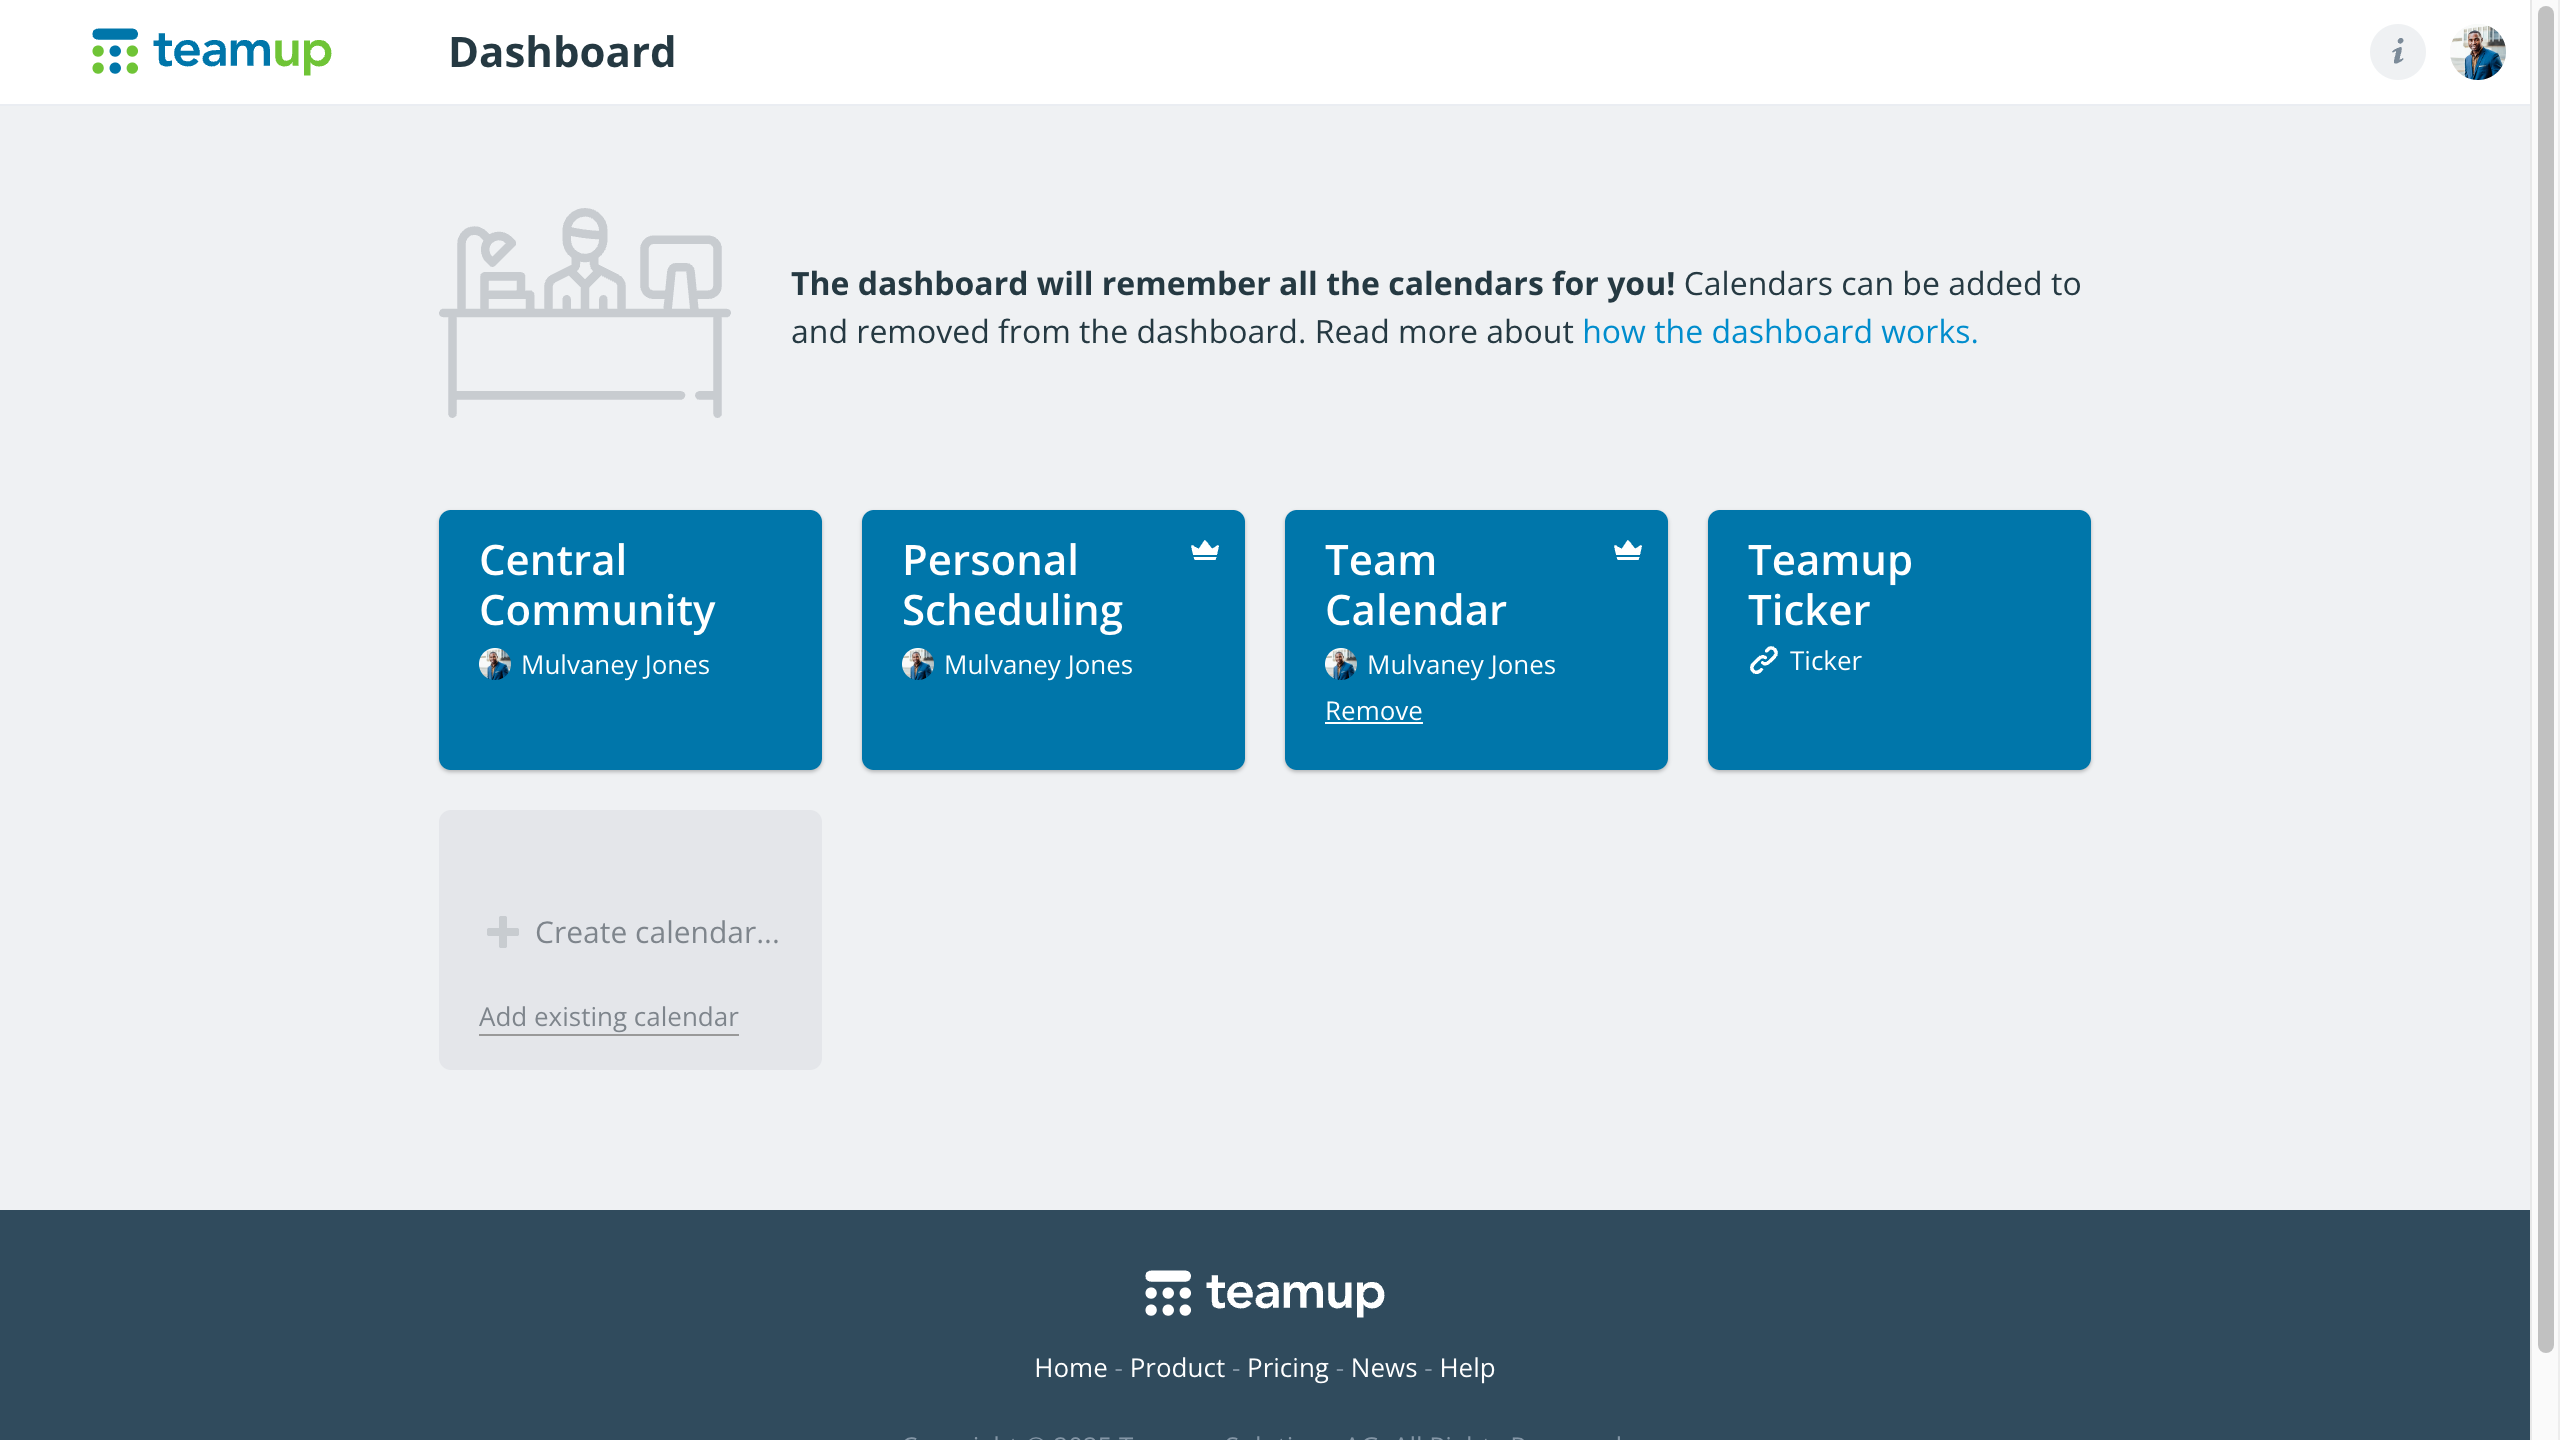Click Mulvaney Jones avatar on Central Community
The image size is (2560, 1440).
(x=495, y=664)
